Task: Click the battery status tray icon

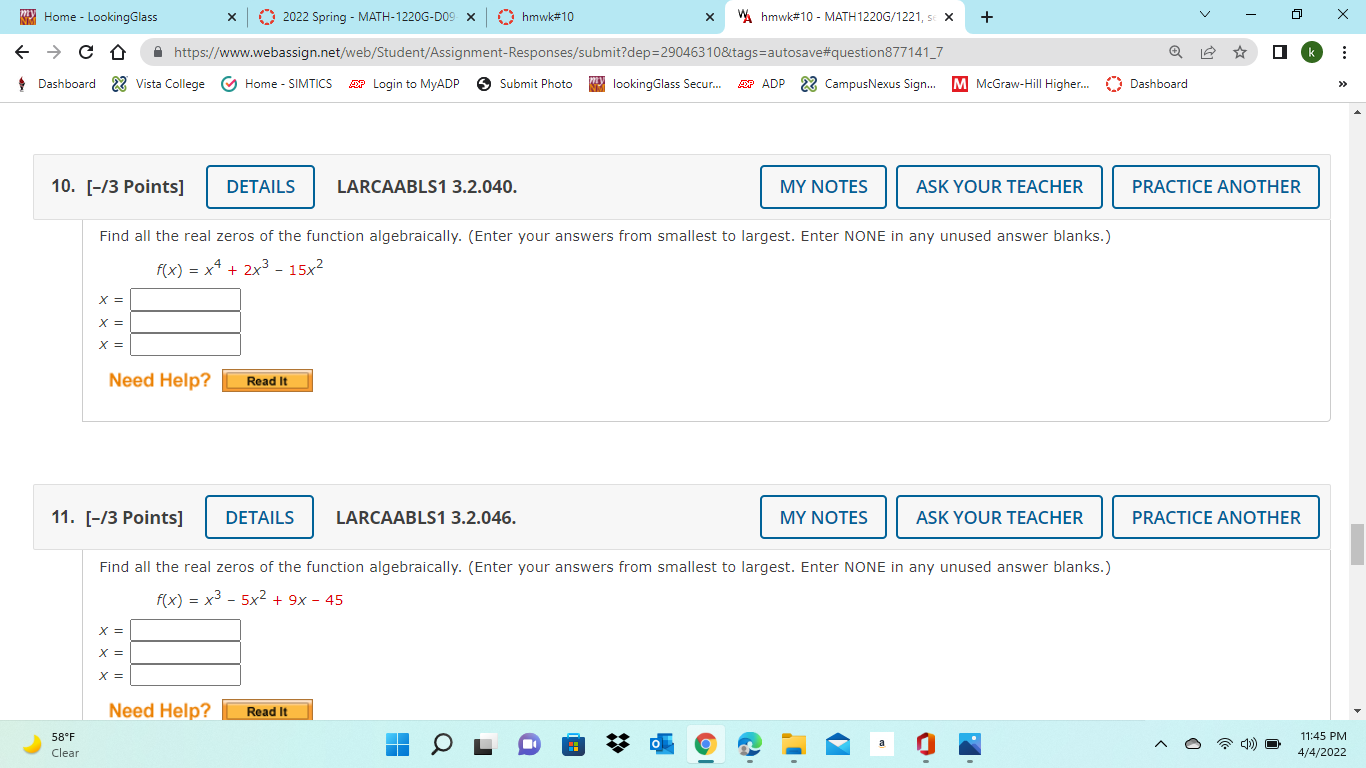Action: click(x=1273, y=745)
